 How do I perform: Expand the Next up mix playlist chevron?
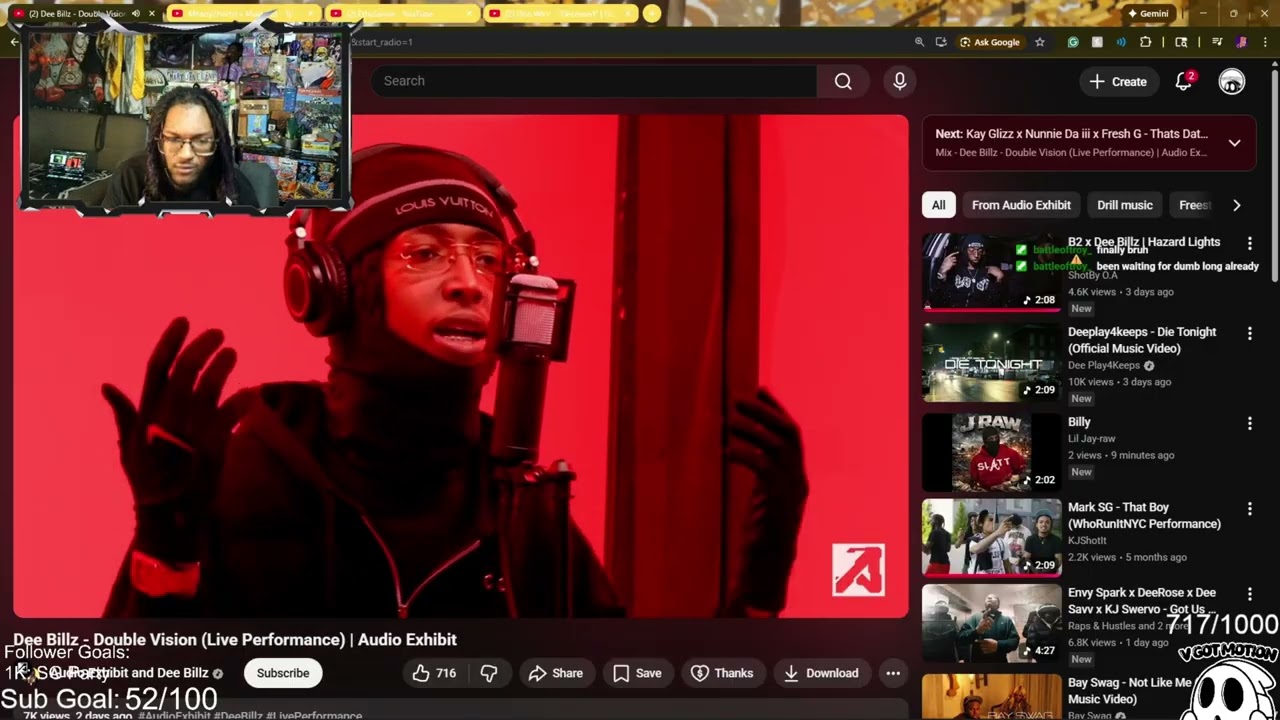[x=1235, y=143]
